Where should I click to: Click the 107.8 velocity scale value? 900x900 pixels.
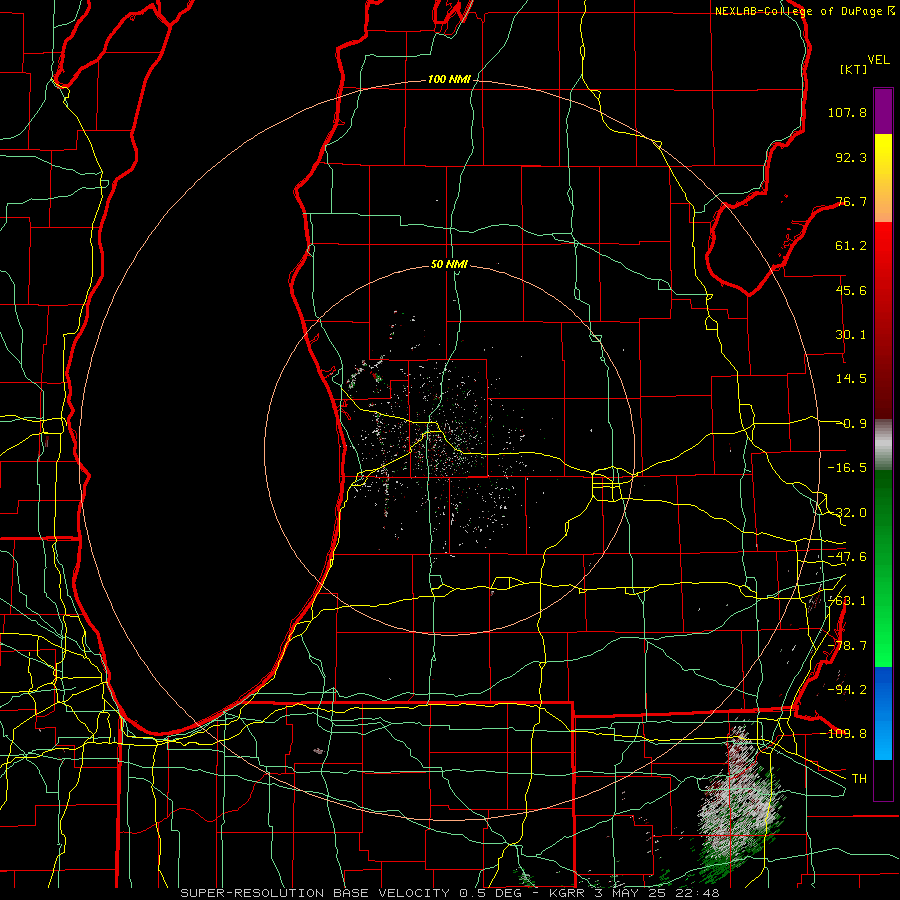tap(847, 112)
